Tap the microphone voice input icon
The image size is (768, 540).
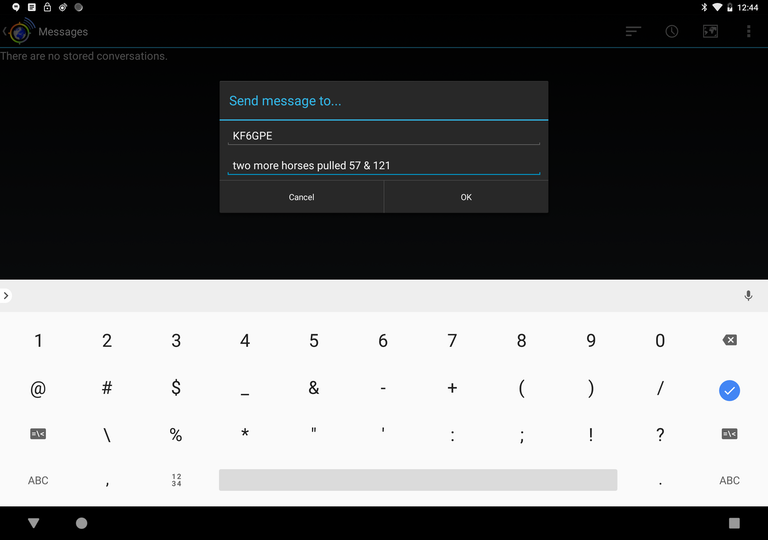tap(748, 295)
